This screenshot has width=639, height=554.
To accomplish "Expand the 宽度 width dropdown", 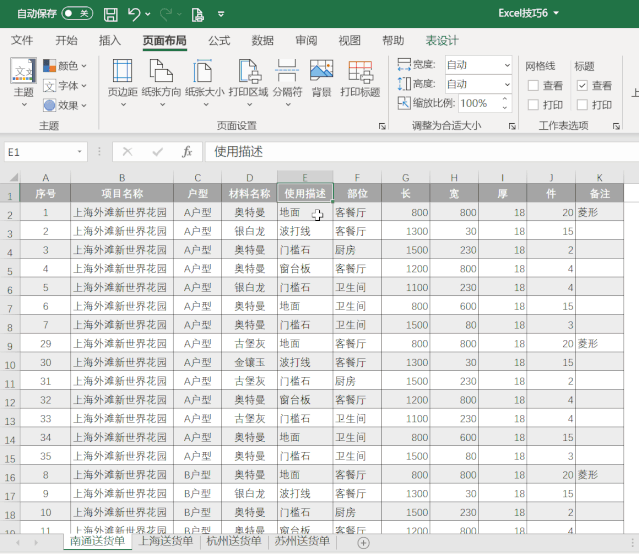I will (x=507, y=65).
